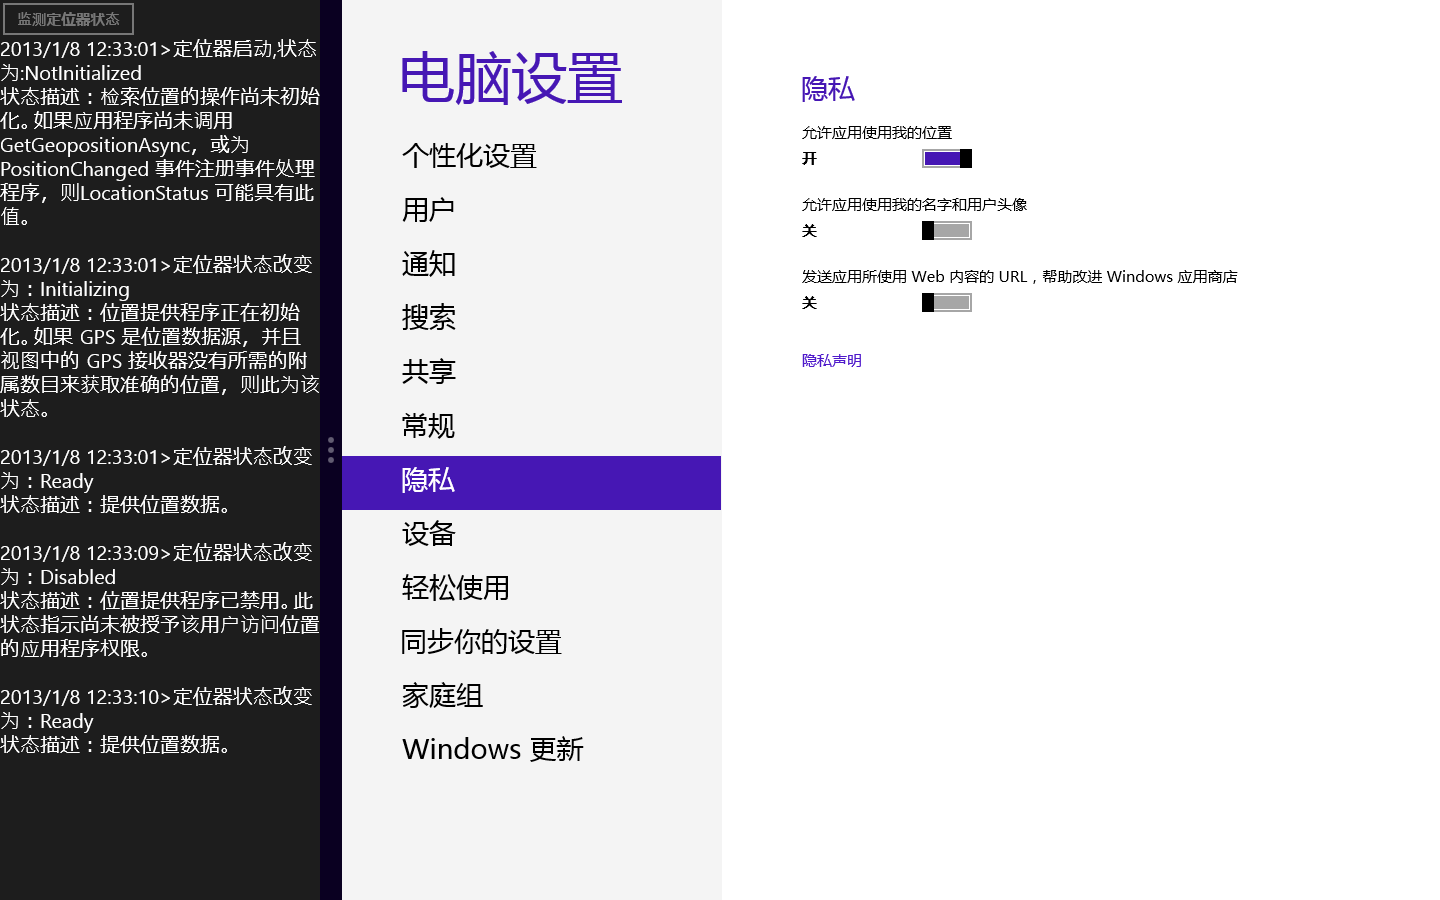Image resolution: width=1440 pixels, height=900 pixels.
Task: Click log entry 12:33:01 状态改变为：Ready
Action: 157,480
